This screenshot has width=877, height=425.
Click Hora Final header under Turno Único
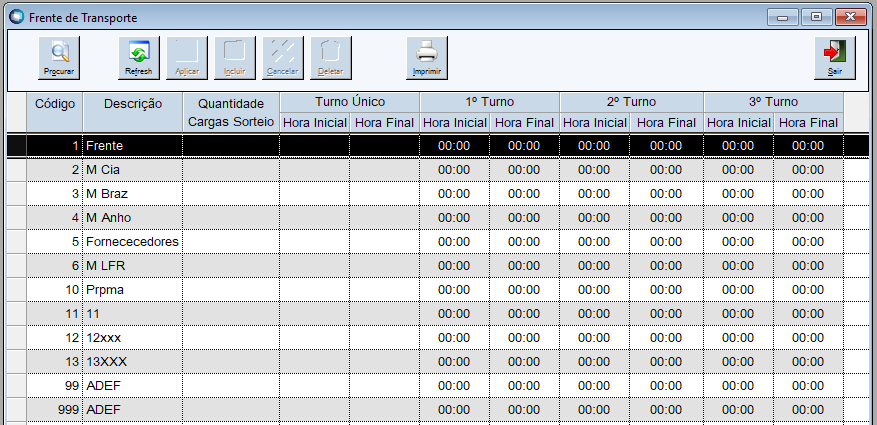385,122
